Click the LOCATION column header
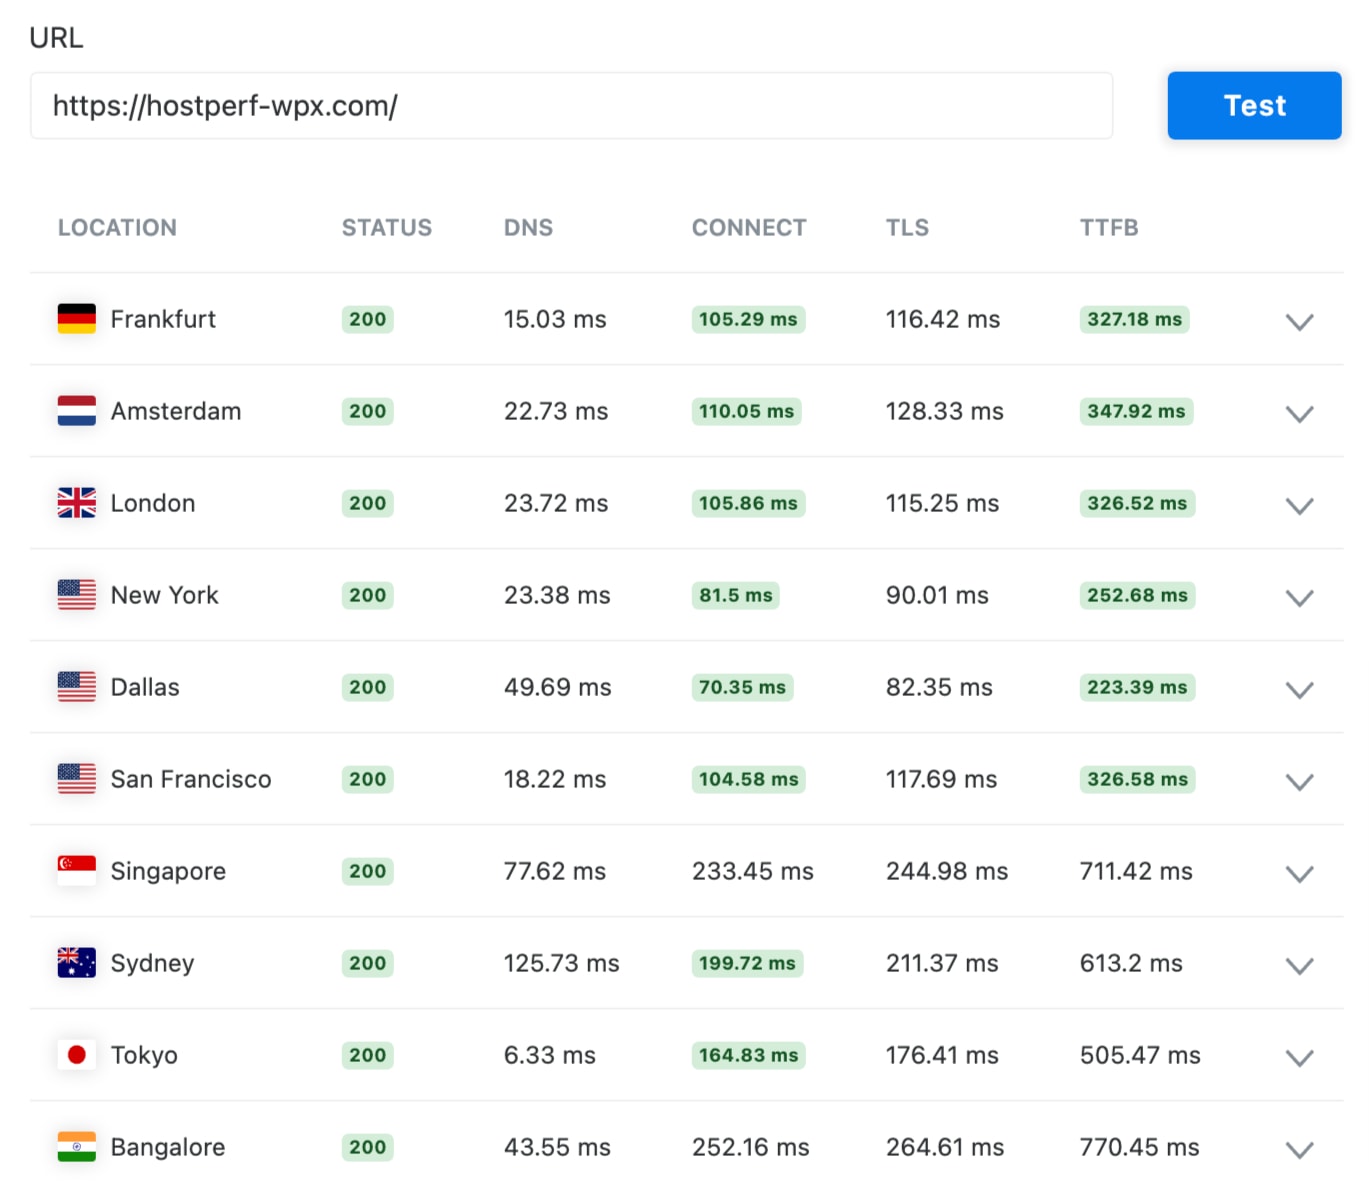 [x=117, y=228]
